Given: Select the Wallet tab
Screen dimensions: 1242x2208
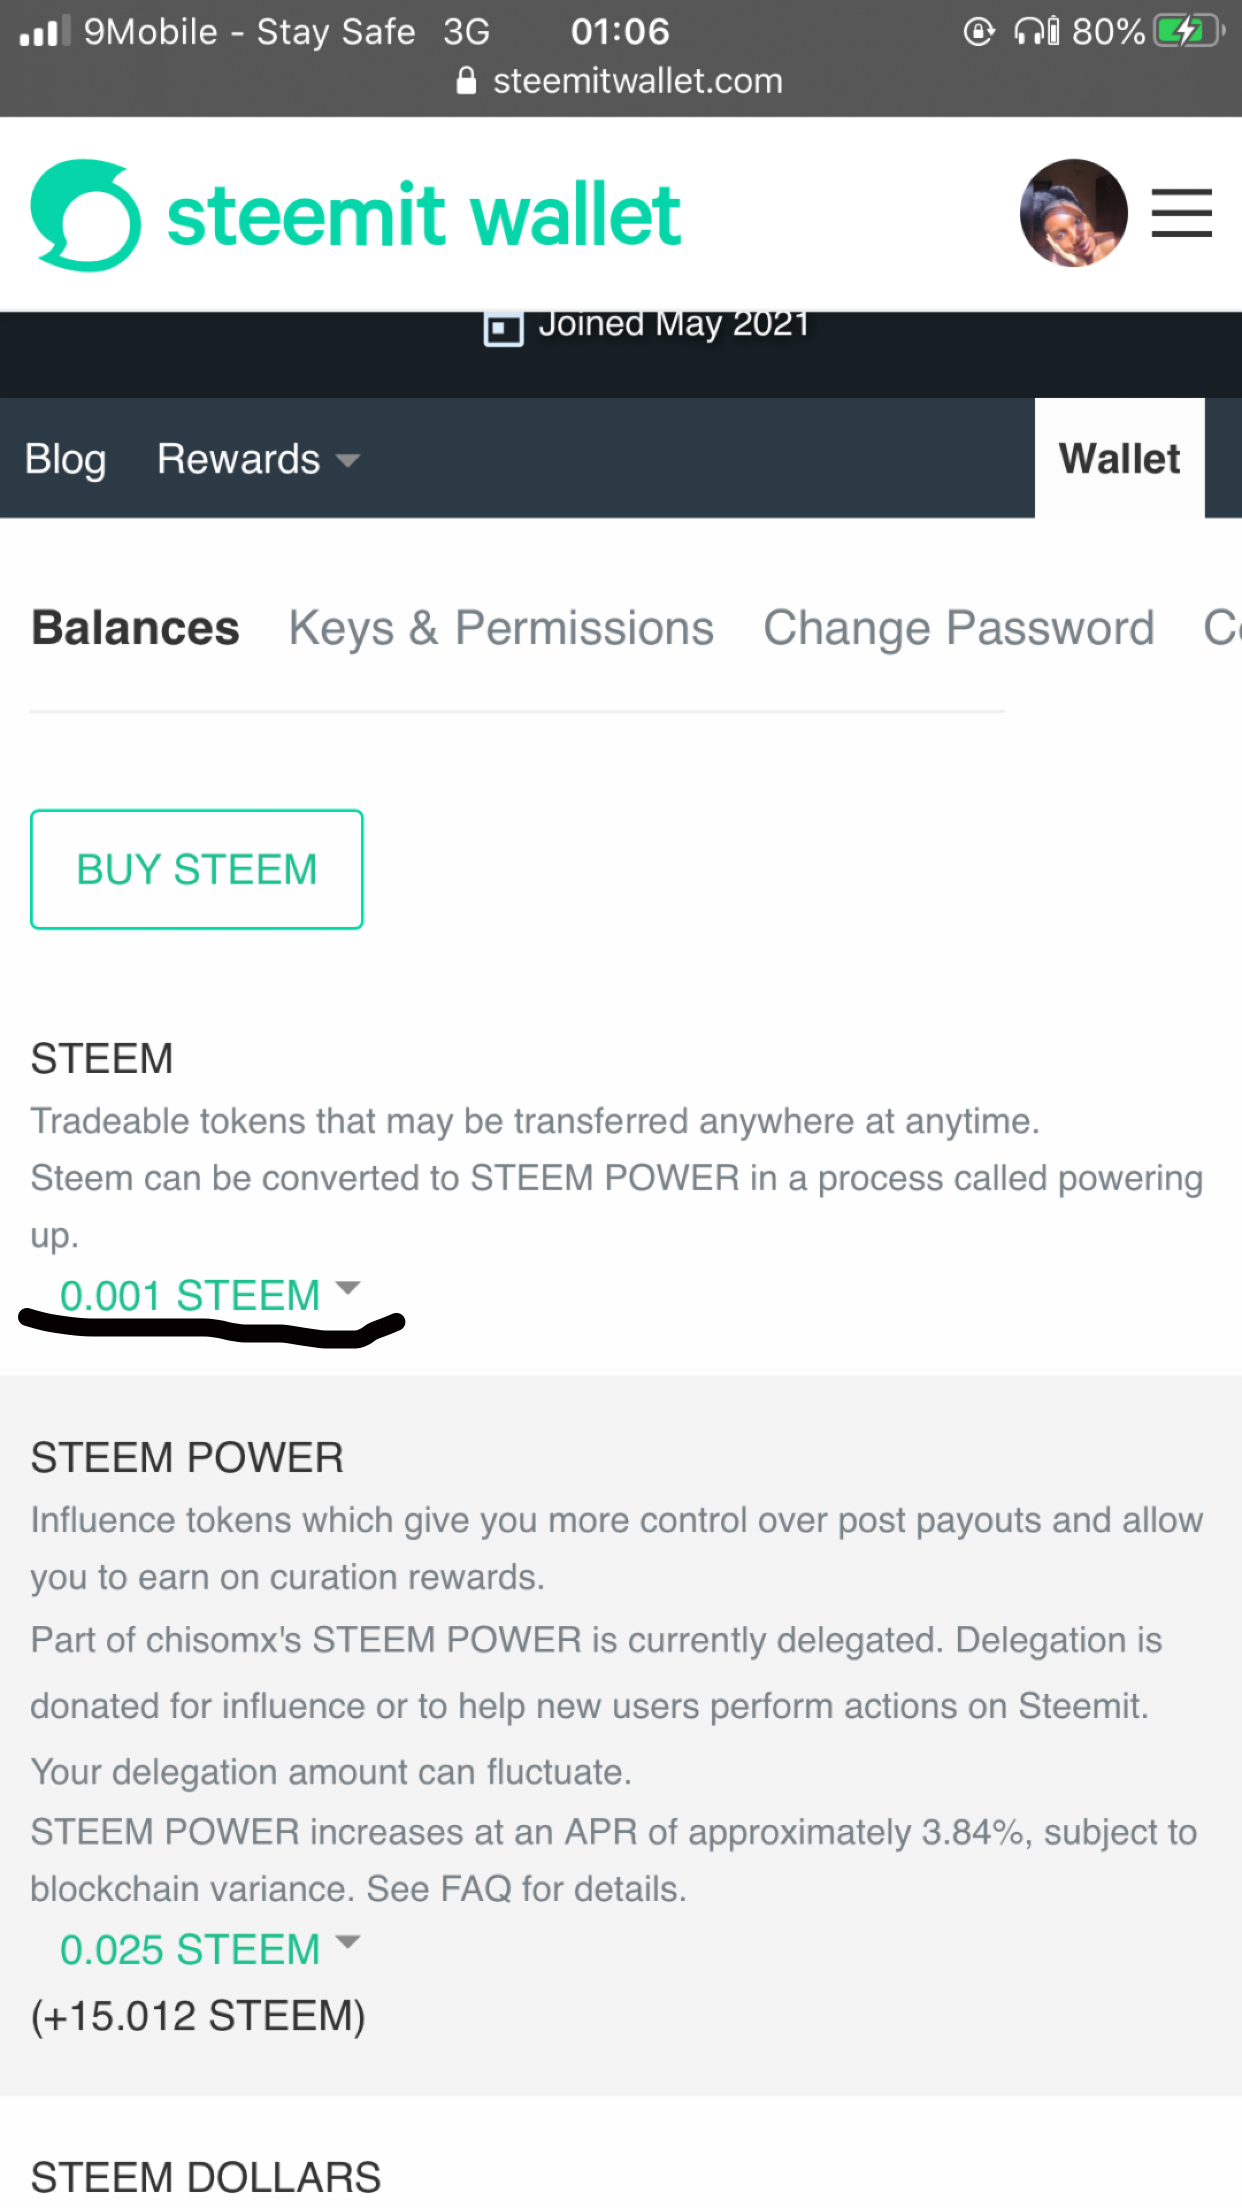Looking at the screenshot, I should coord(1119,459).
